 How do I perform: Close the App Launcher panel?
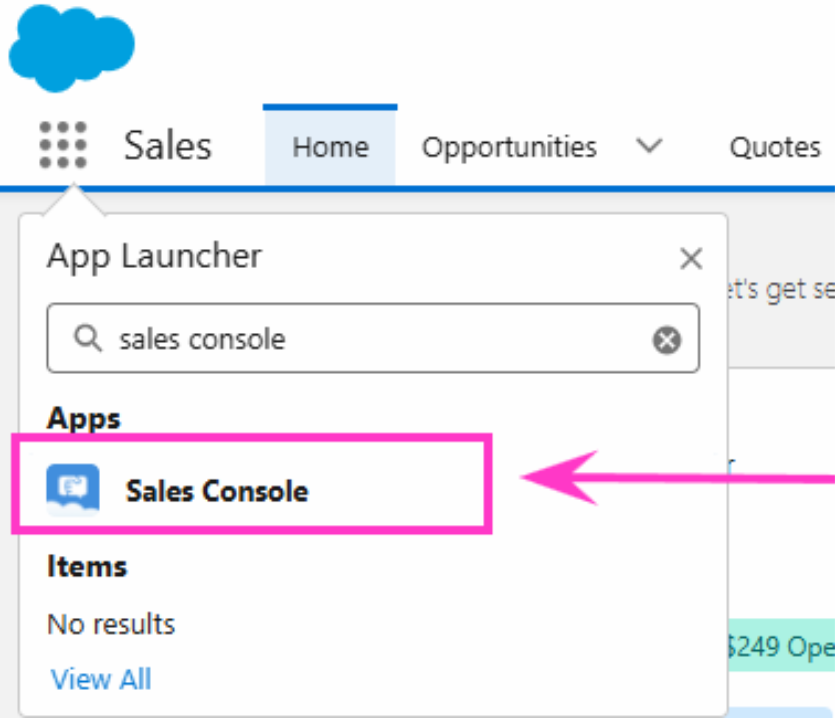point(691,259)
